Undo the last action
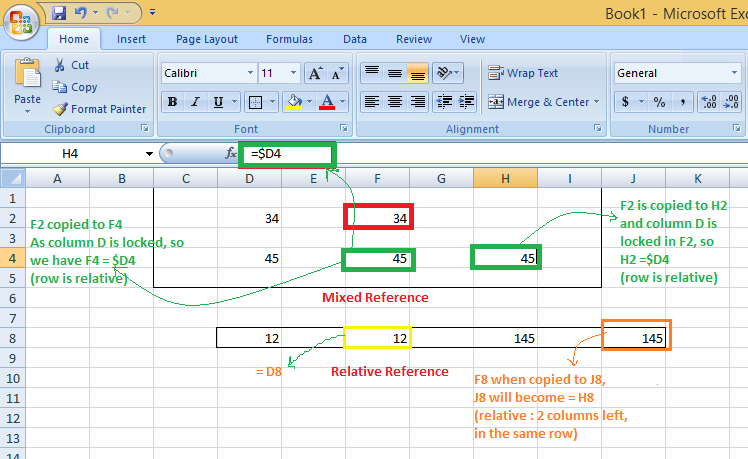This screenshot has width=748, height=459. point(80,13)
